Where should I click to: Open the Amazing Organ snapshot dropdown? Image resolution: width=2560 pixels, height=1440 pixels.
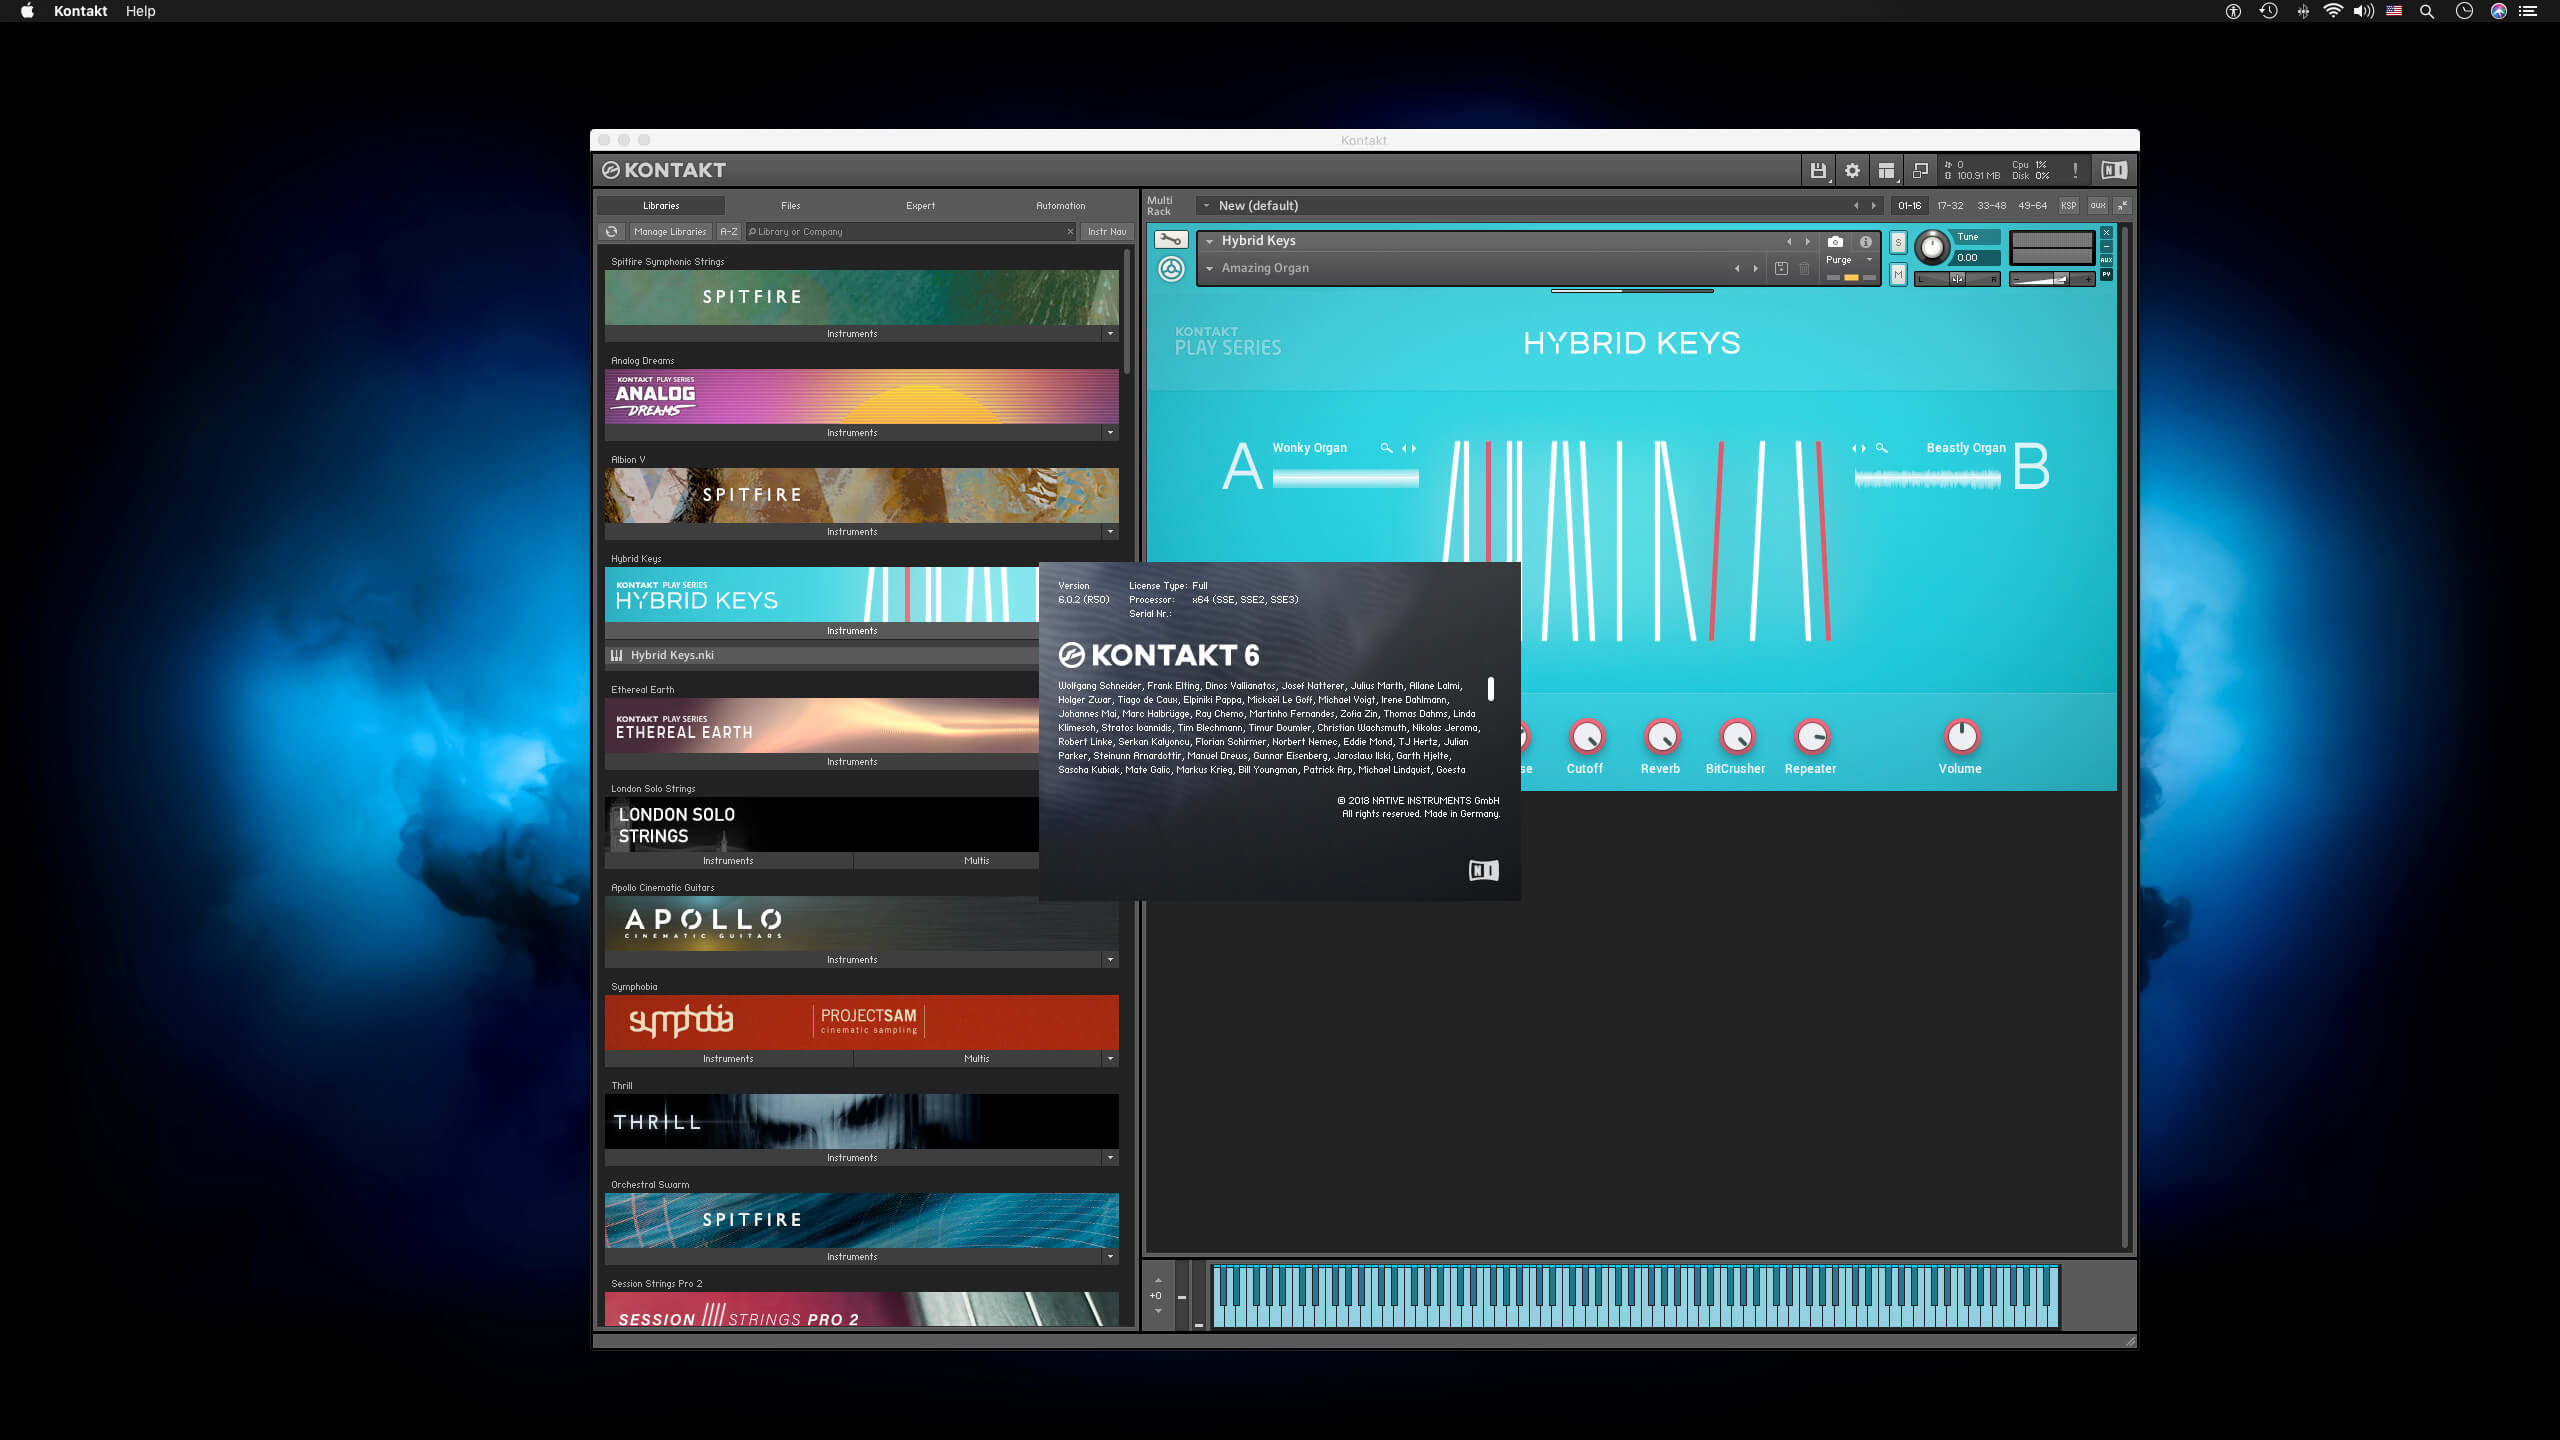1209,268
